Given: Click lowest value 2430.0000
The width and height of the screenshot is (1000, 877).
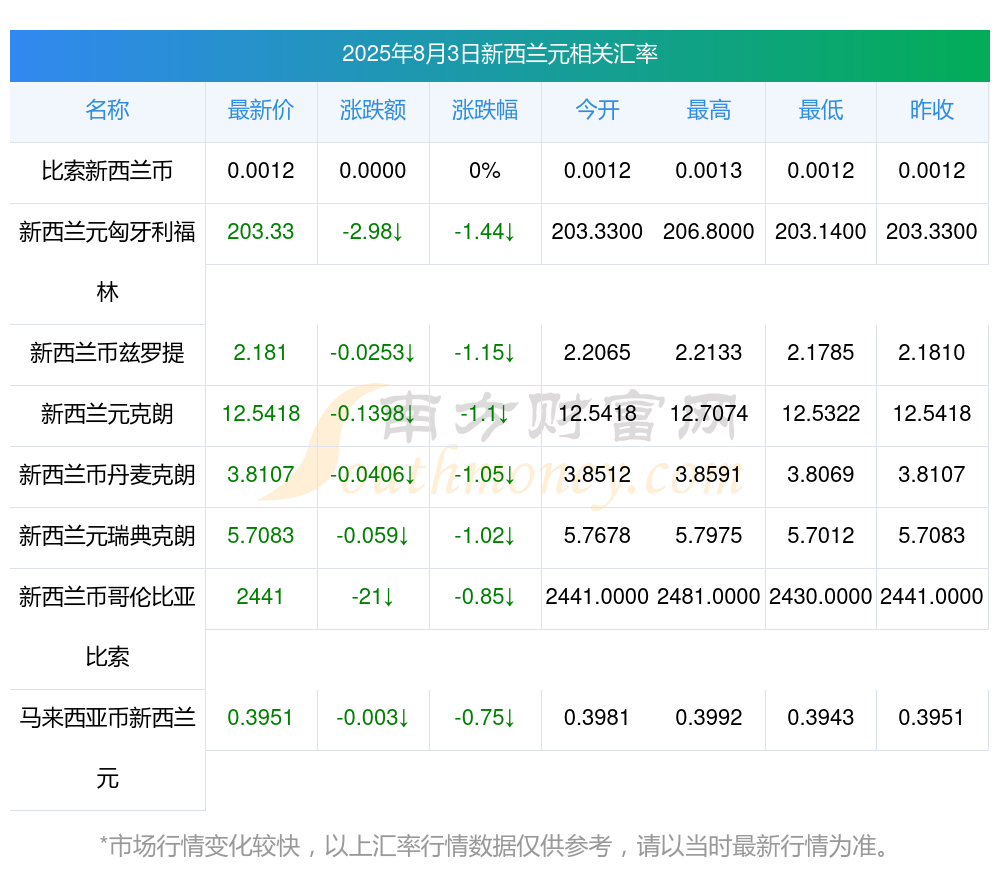Looking at the screenshot, I should (x=821, y=596).
